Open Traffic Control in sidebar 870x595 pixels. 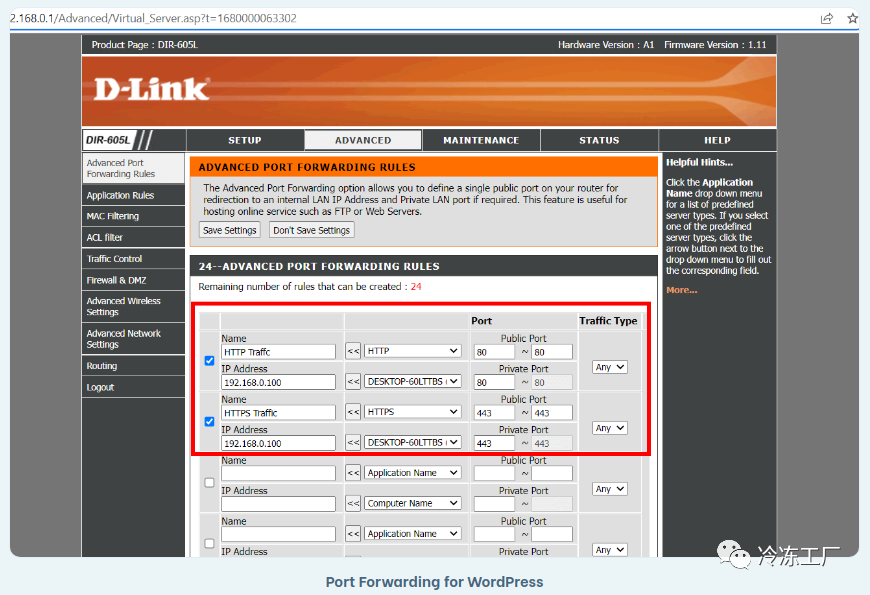(x=133, y=259)
